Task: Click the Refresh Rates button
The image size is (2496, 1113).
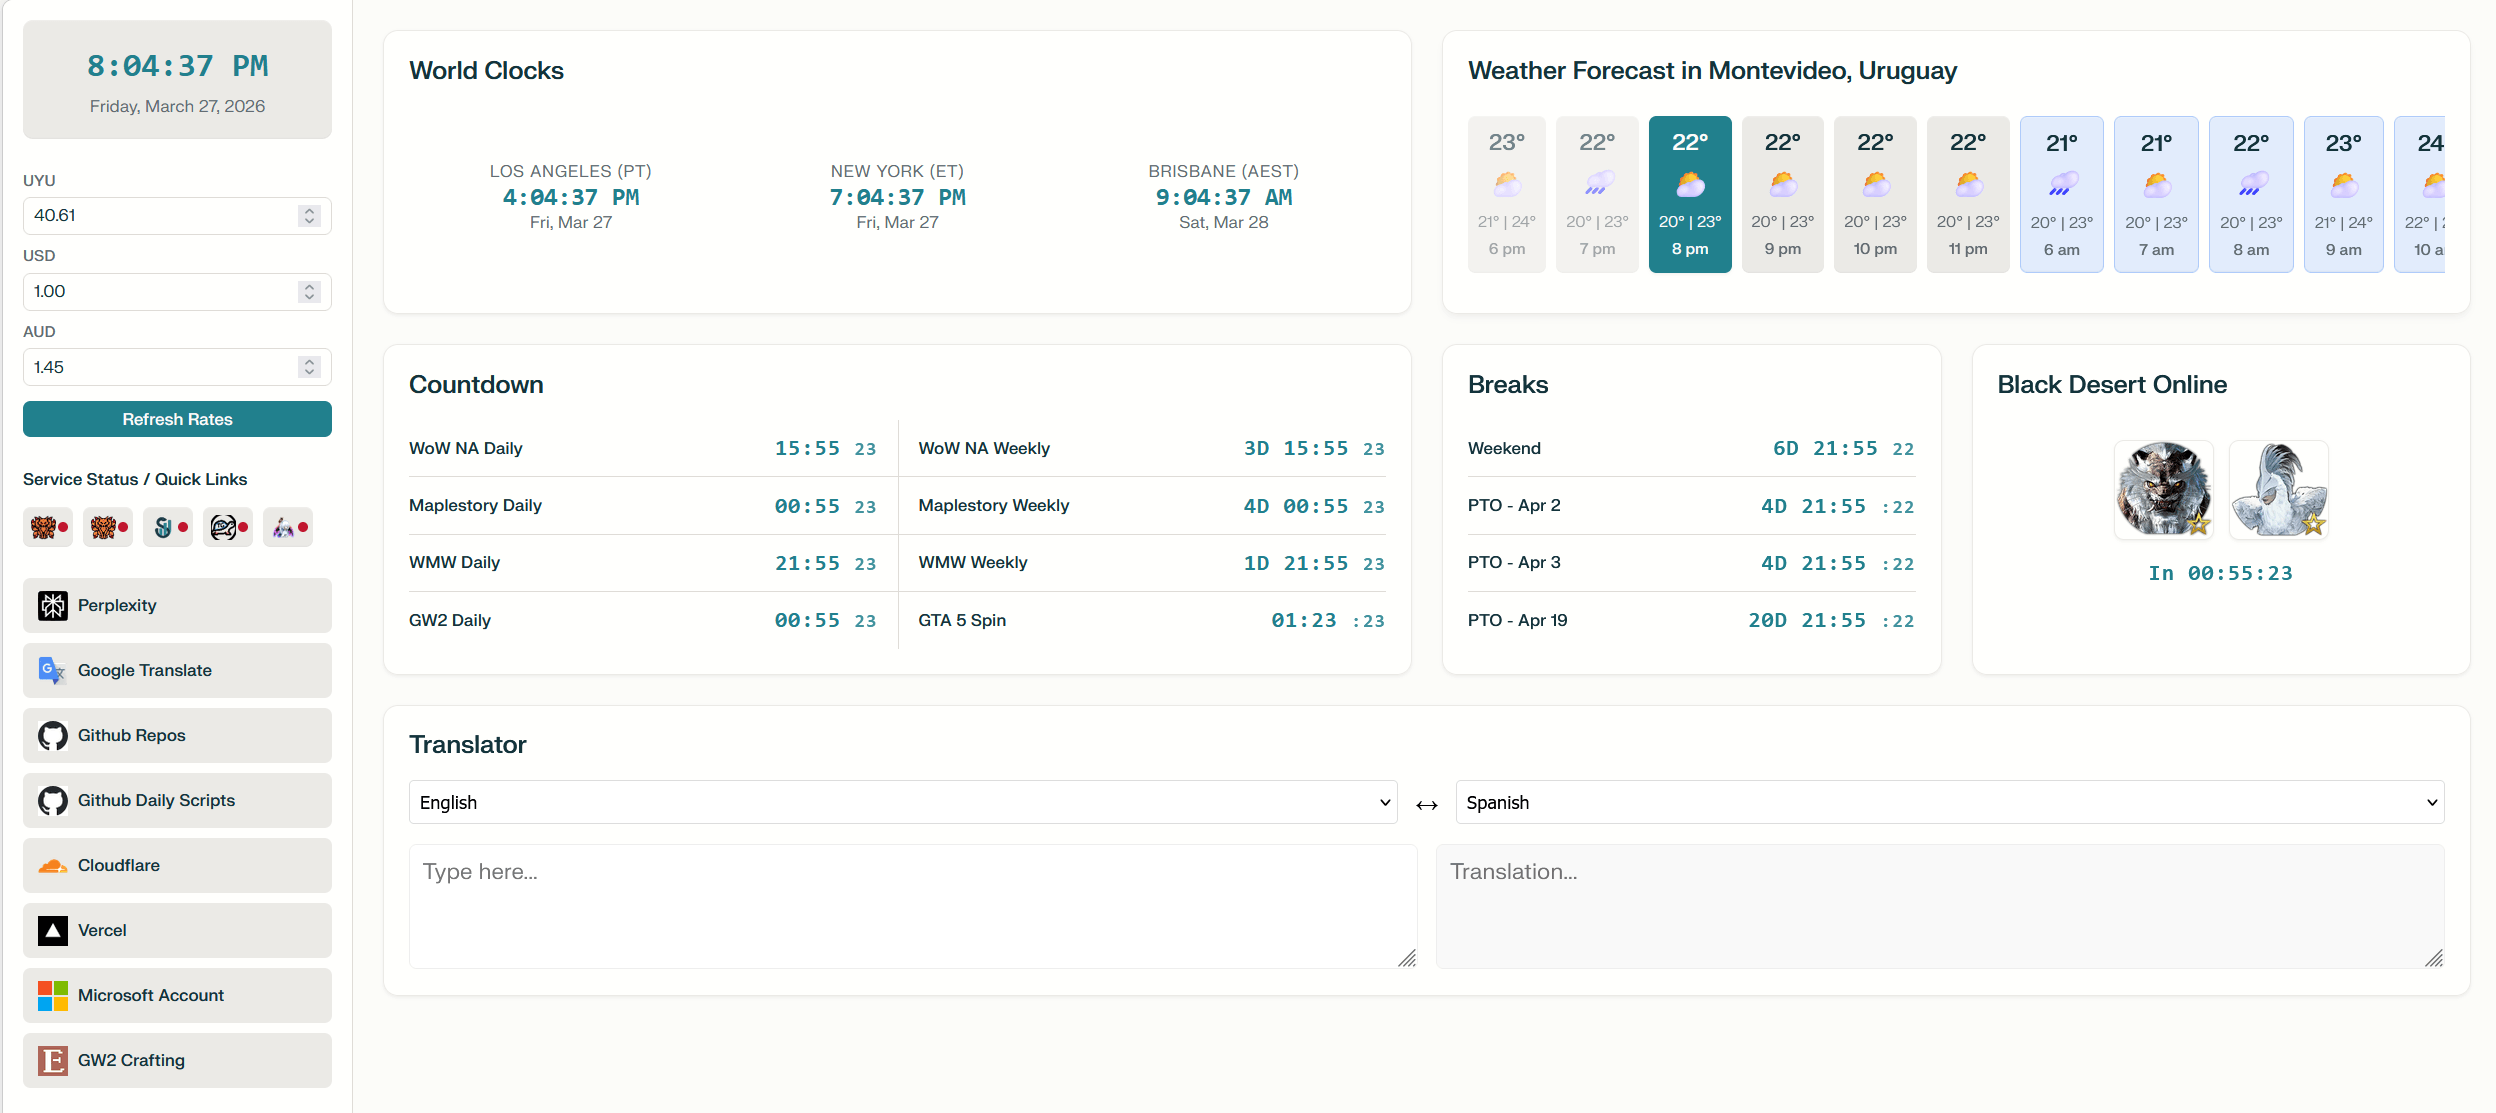Action: point(177,419)
